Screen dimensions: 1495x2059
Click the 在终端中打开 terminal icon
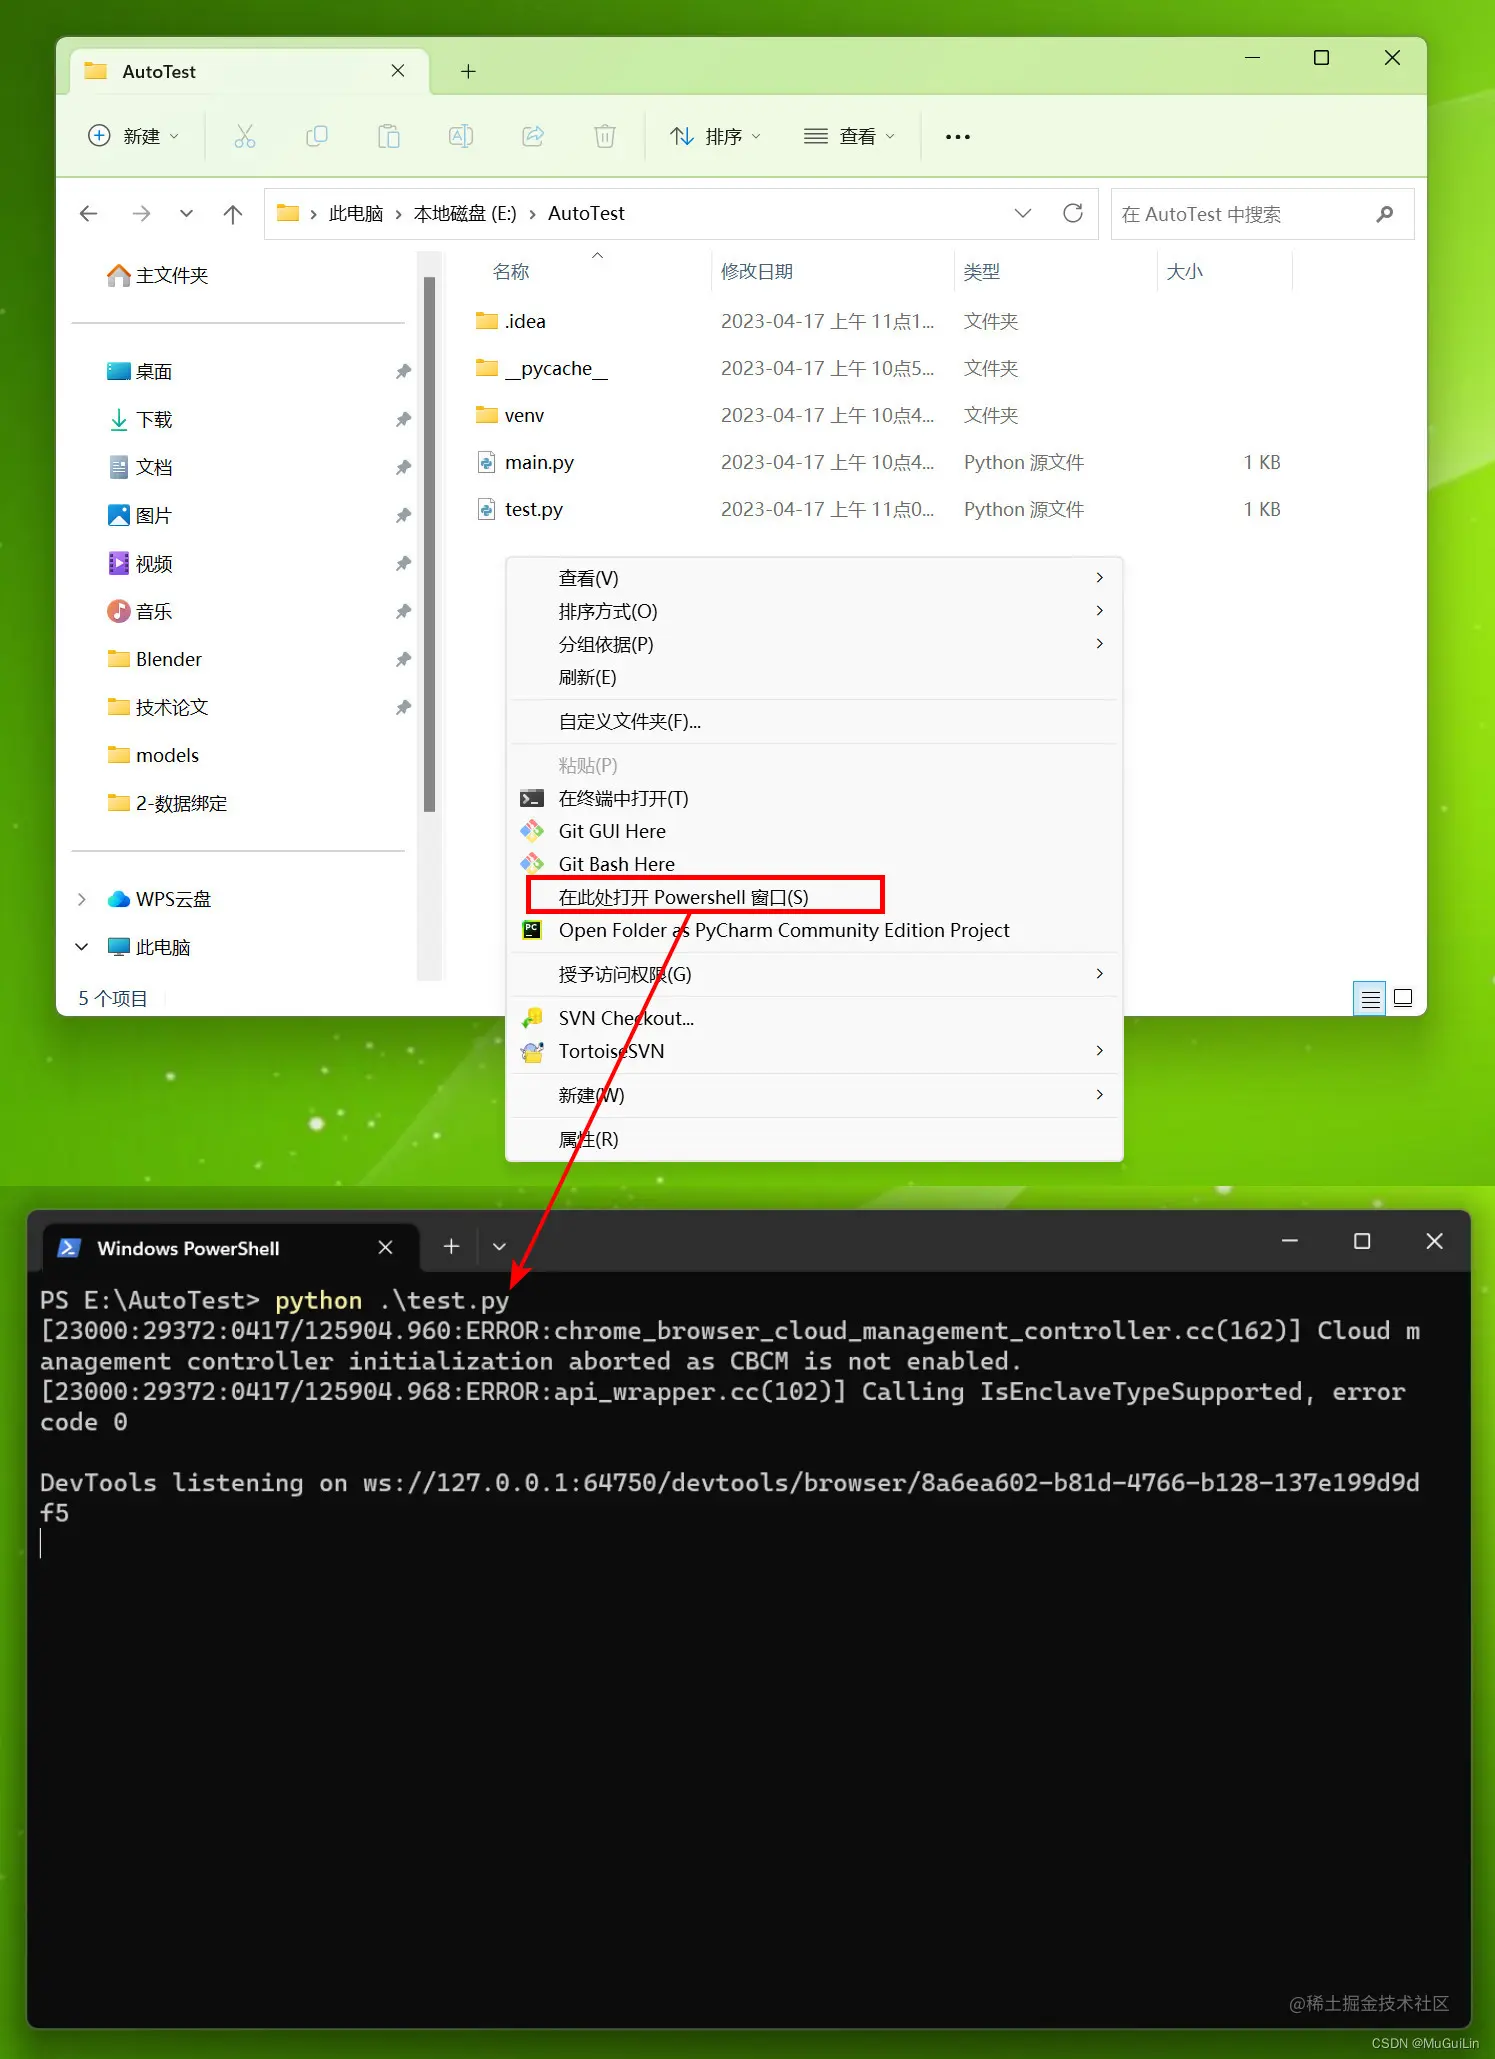coord(532,798)
